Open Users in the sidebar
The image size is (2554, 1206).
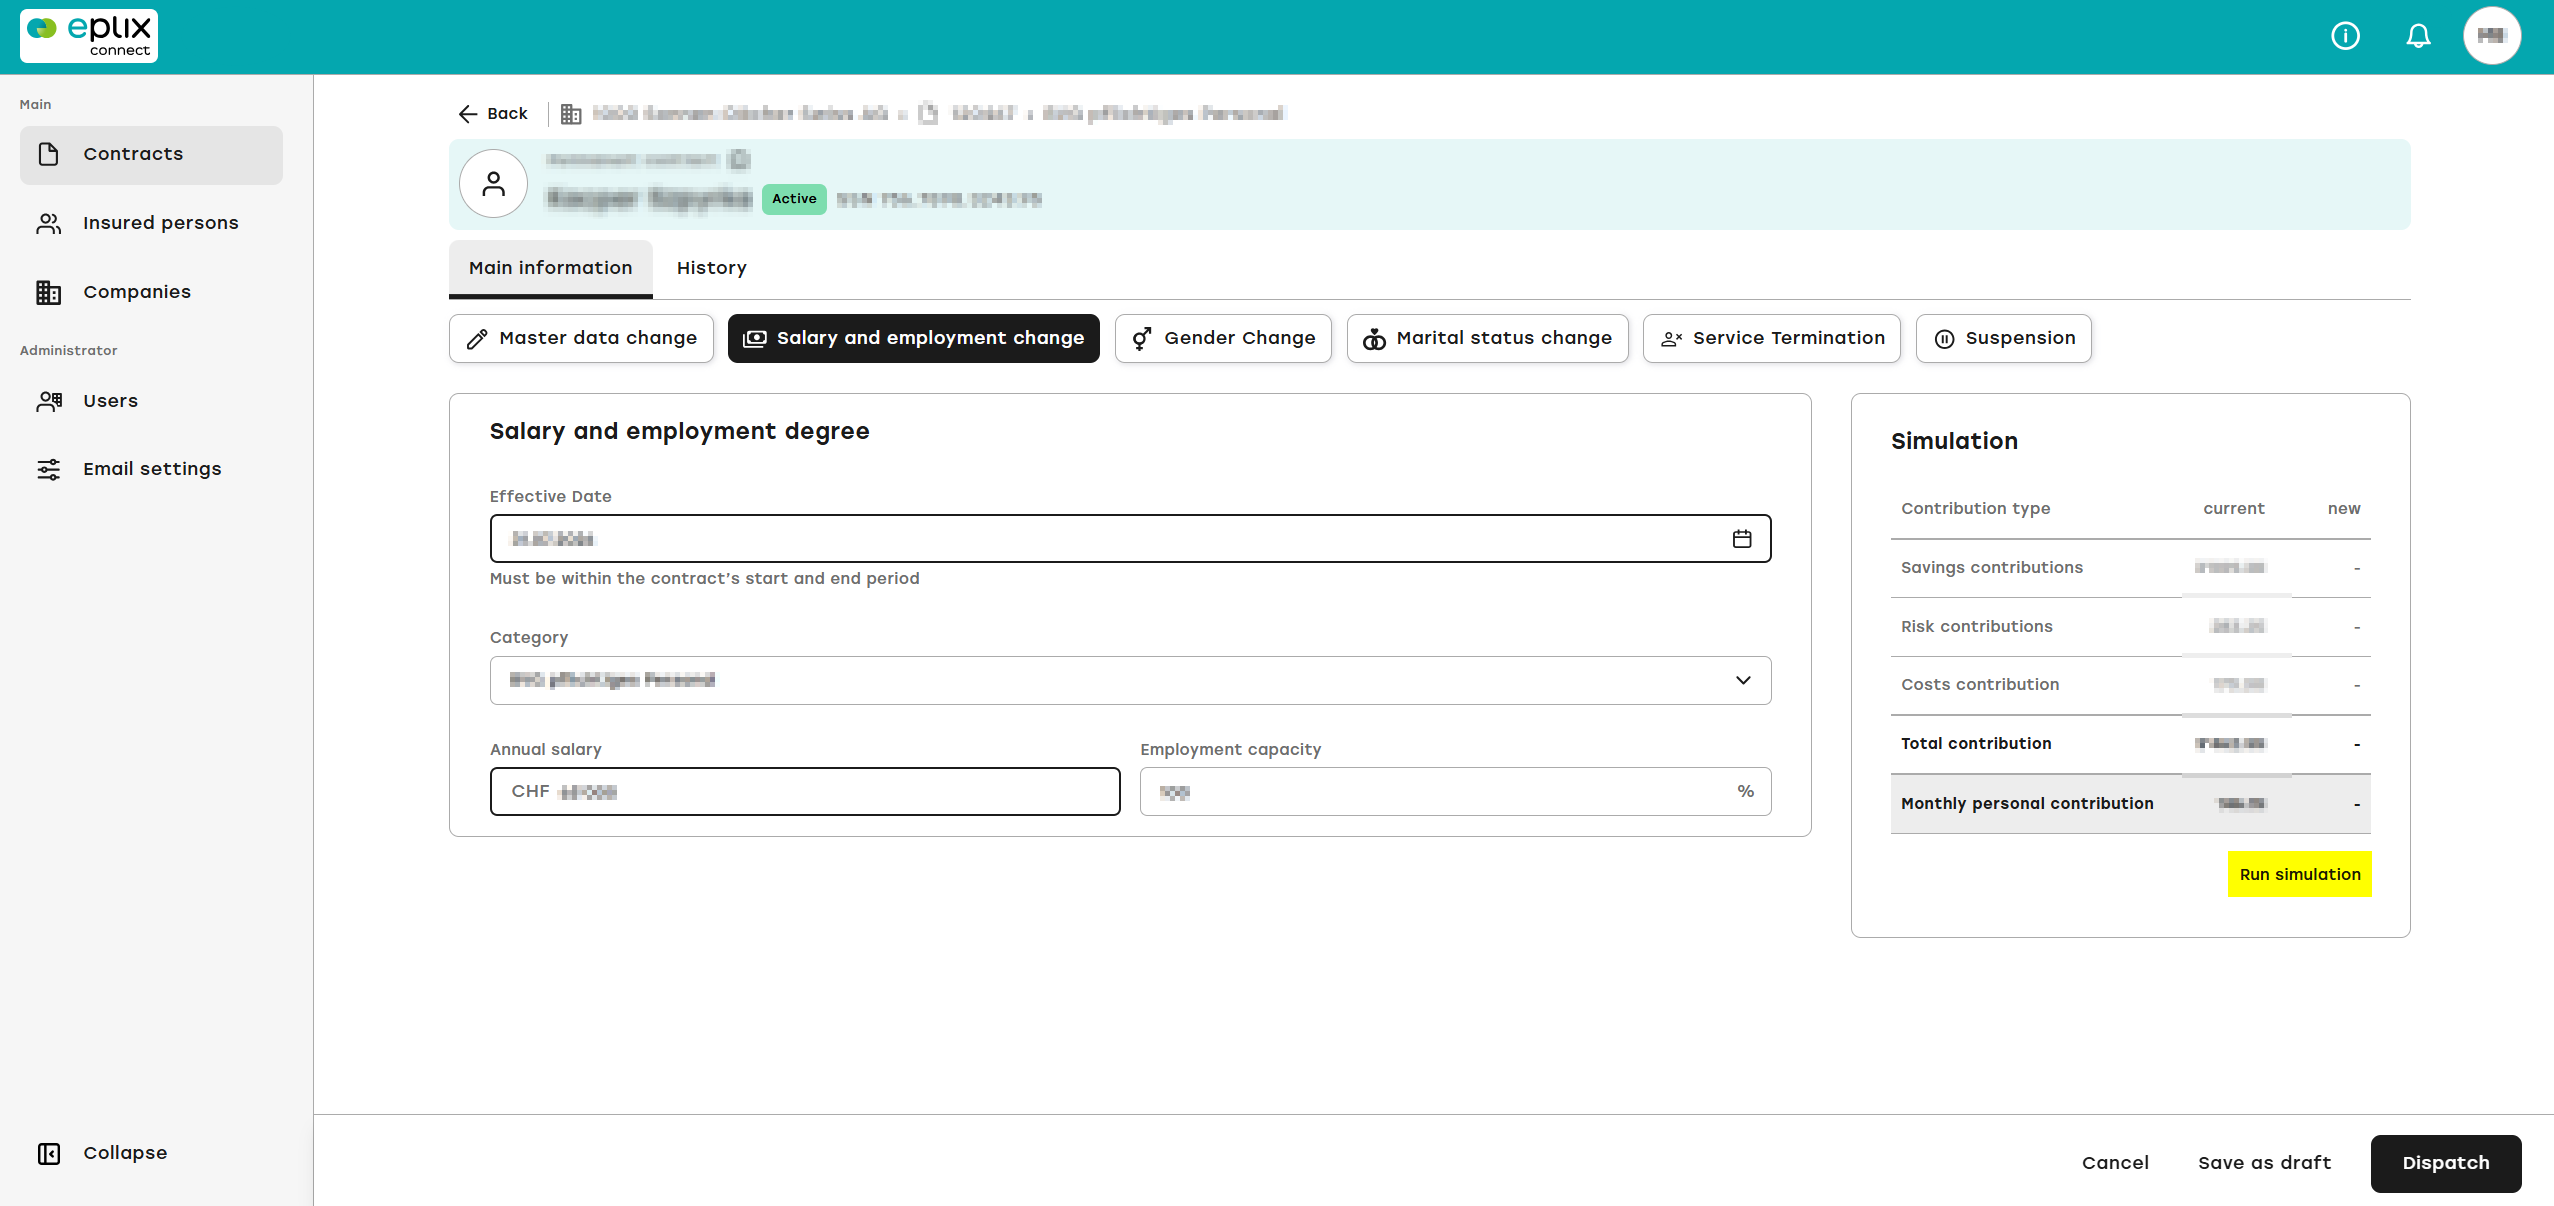point(151,401)
